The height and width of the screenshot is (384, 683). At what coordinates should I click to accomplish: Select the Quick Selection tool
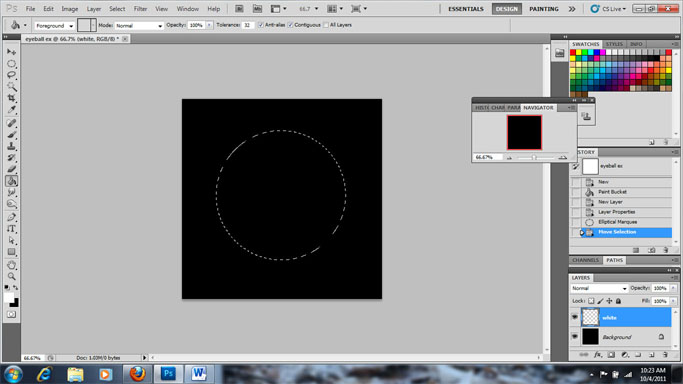pos(11,86)
